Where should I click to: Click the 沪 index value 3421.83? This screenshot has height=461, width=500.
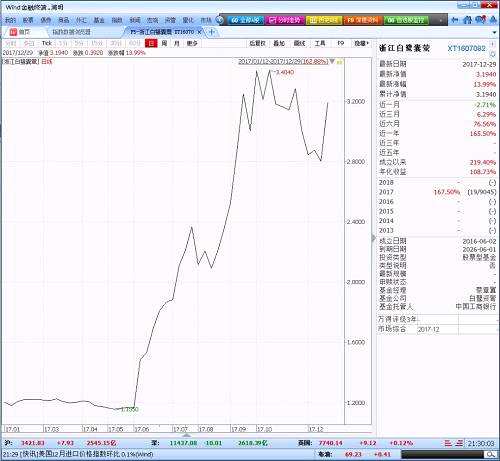click(33, 443)
